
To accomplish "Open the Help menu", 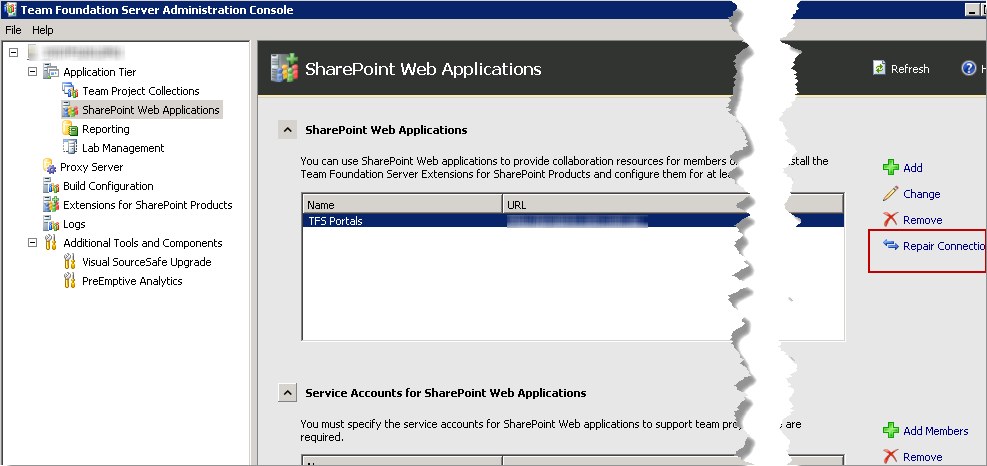I will tap(43, 30).
